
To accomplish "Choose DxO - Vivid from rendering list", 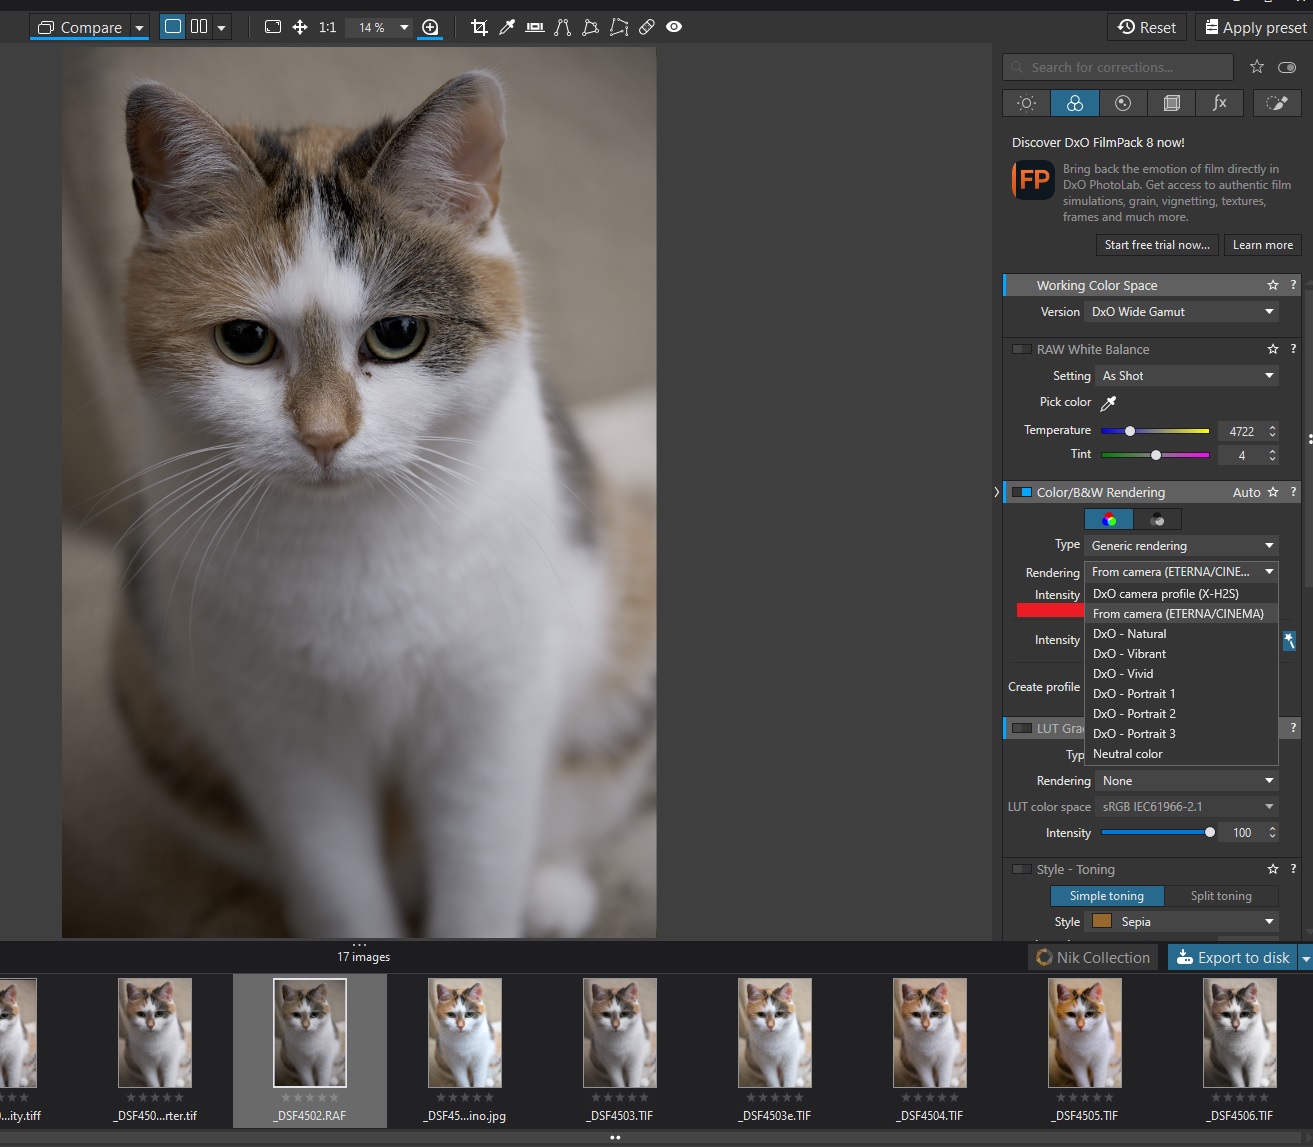I will (x=1123, y=674).
